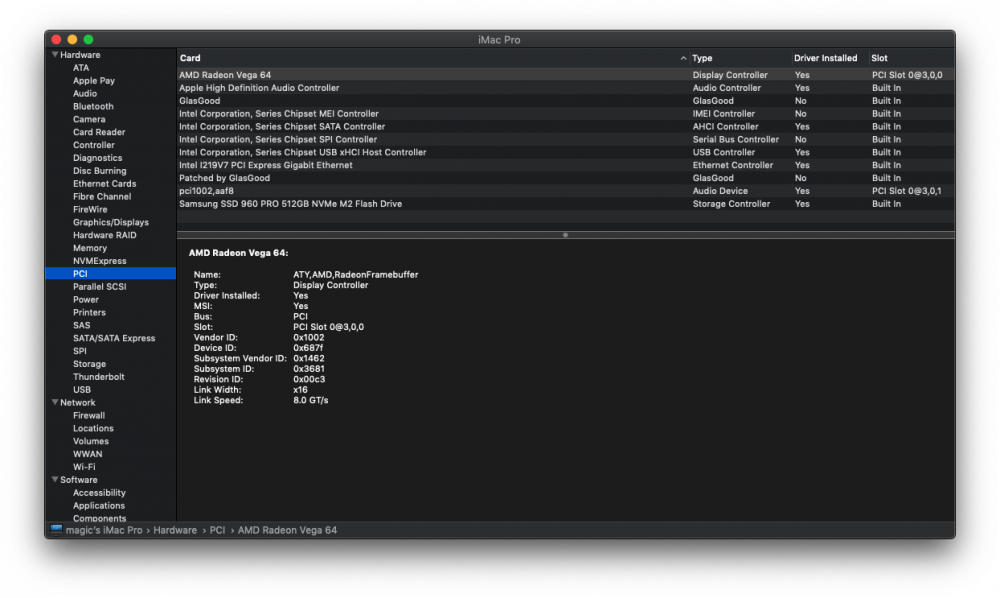The image size is (1000, 598).
Task: Select the USB xHCI Host Controller row
Action: 565,152
